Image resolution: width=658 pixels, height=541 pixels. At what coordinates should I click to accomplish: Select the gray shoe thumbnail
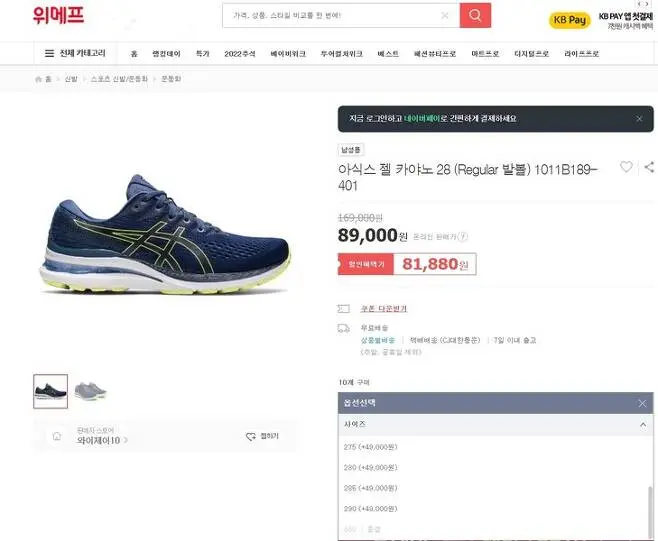click(x=91, y=391)
